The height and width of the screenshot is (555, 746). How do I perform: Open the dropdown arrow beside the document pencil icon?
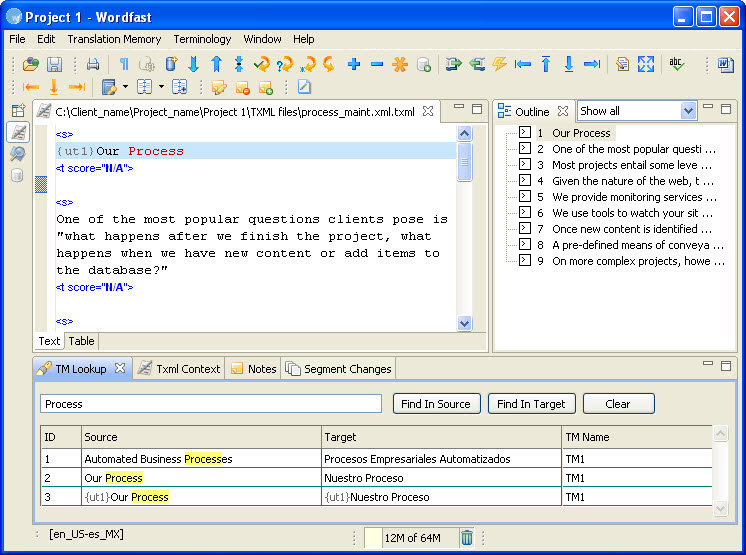tap(125, 87)
